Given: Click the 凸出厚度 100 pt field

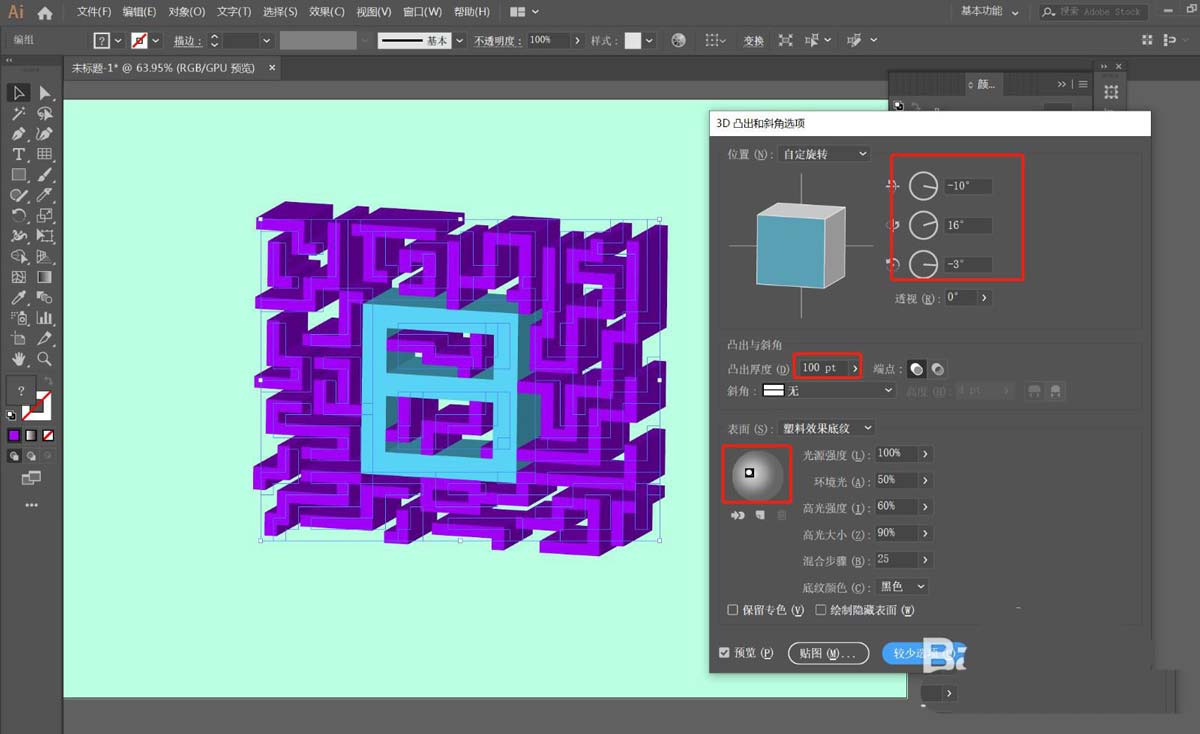Looking at the screenshot, I should (823, 367).
